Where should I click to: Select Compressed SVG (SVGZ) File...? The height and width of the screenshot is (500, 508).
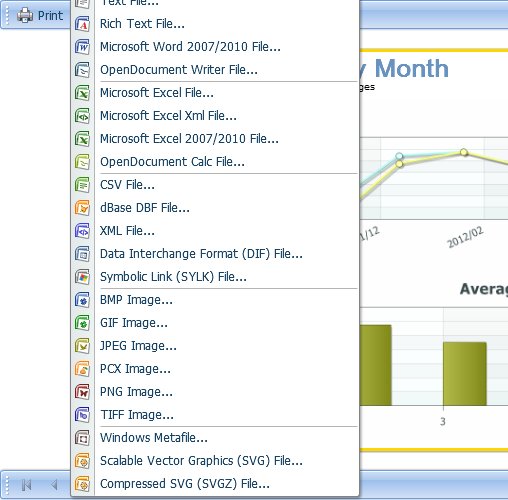click(x=215, y=484)
